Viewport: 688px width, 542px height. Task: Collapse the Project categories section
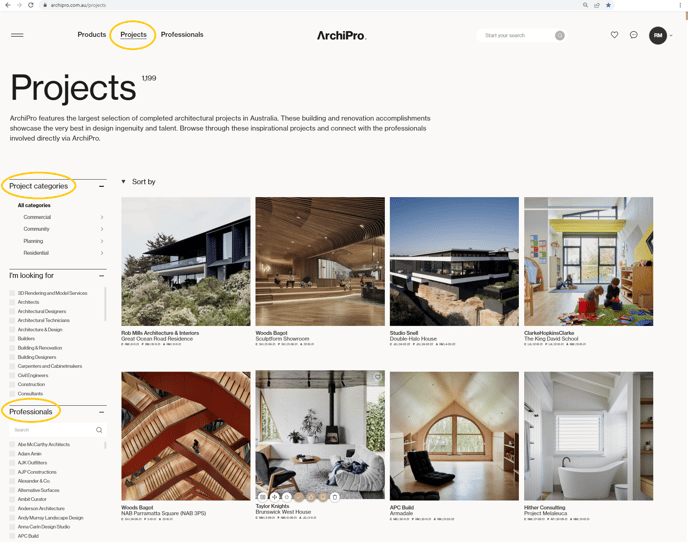pos(101,187)
